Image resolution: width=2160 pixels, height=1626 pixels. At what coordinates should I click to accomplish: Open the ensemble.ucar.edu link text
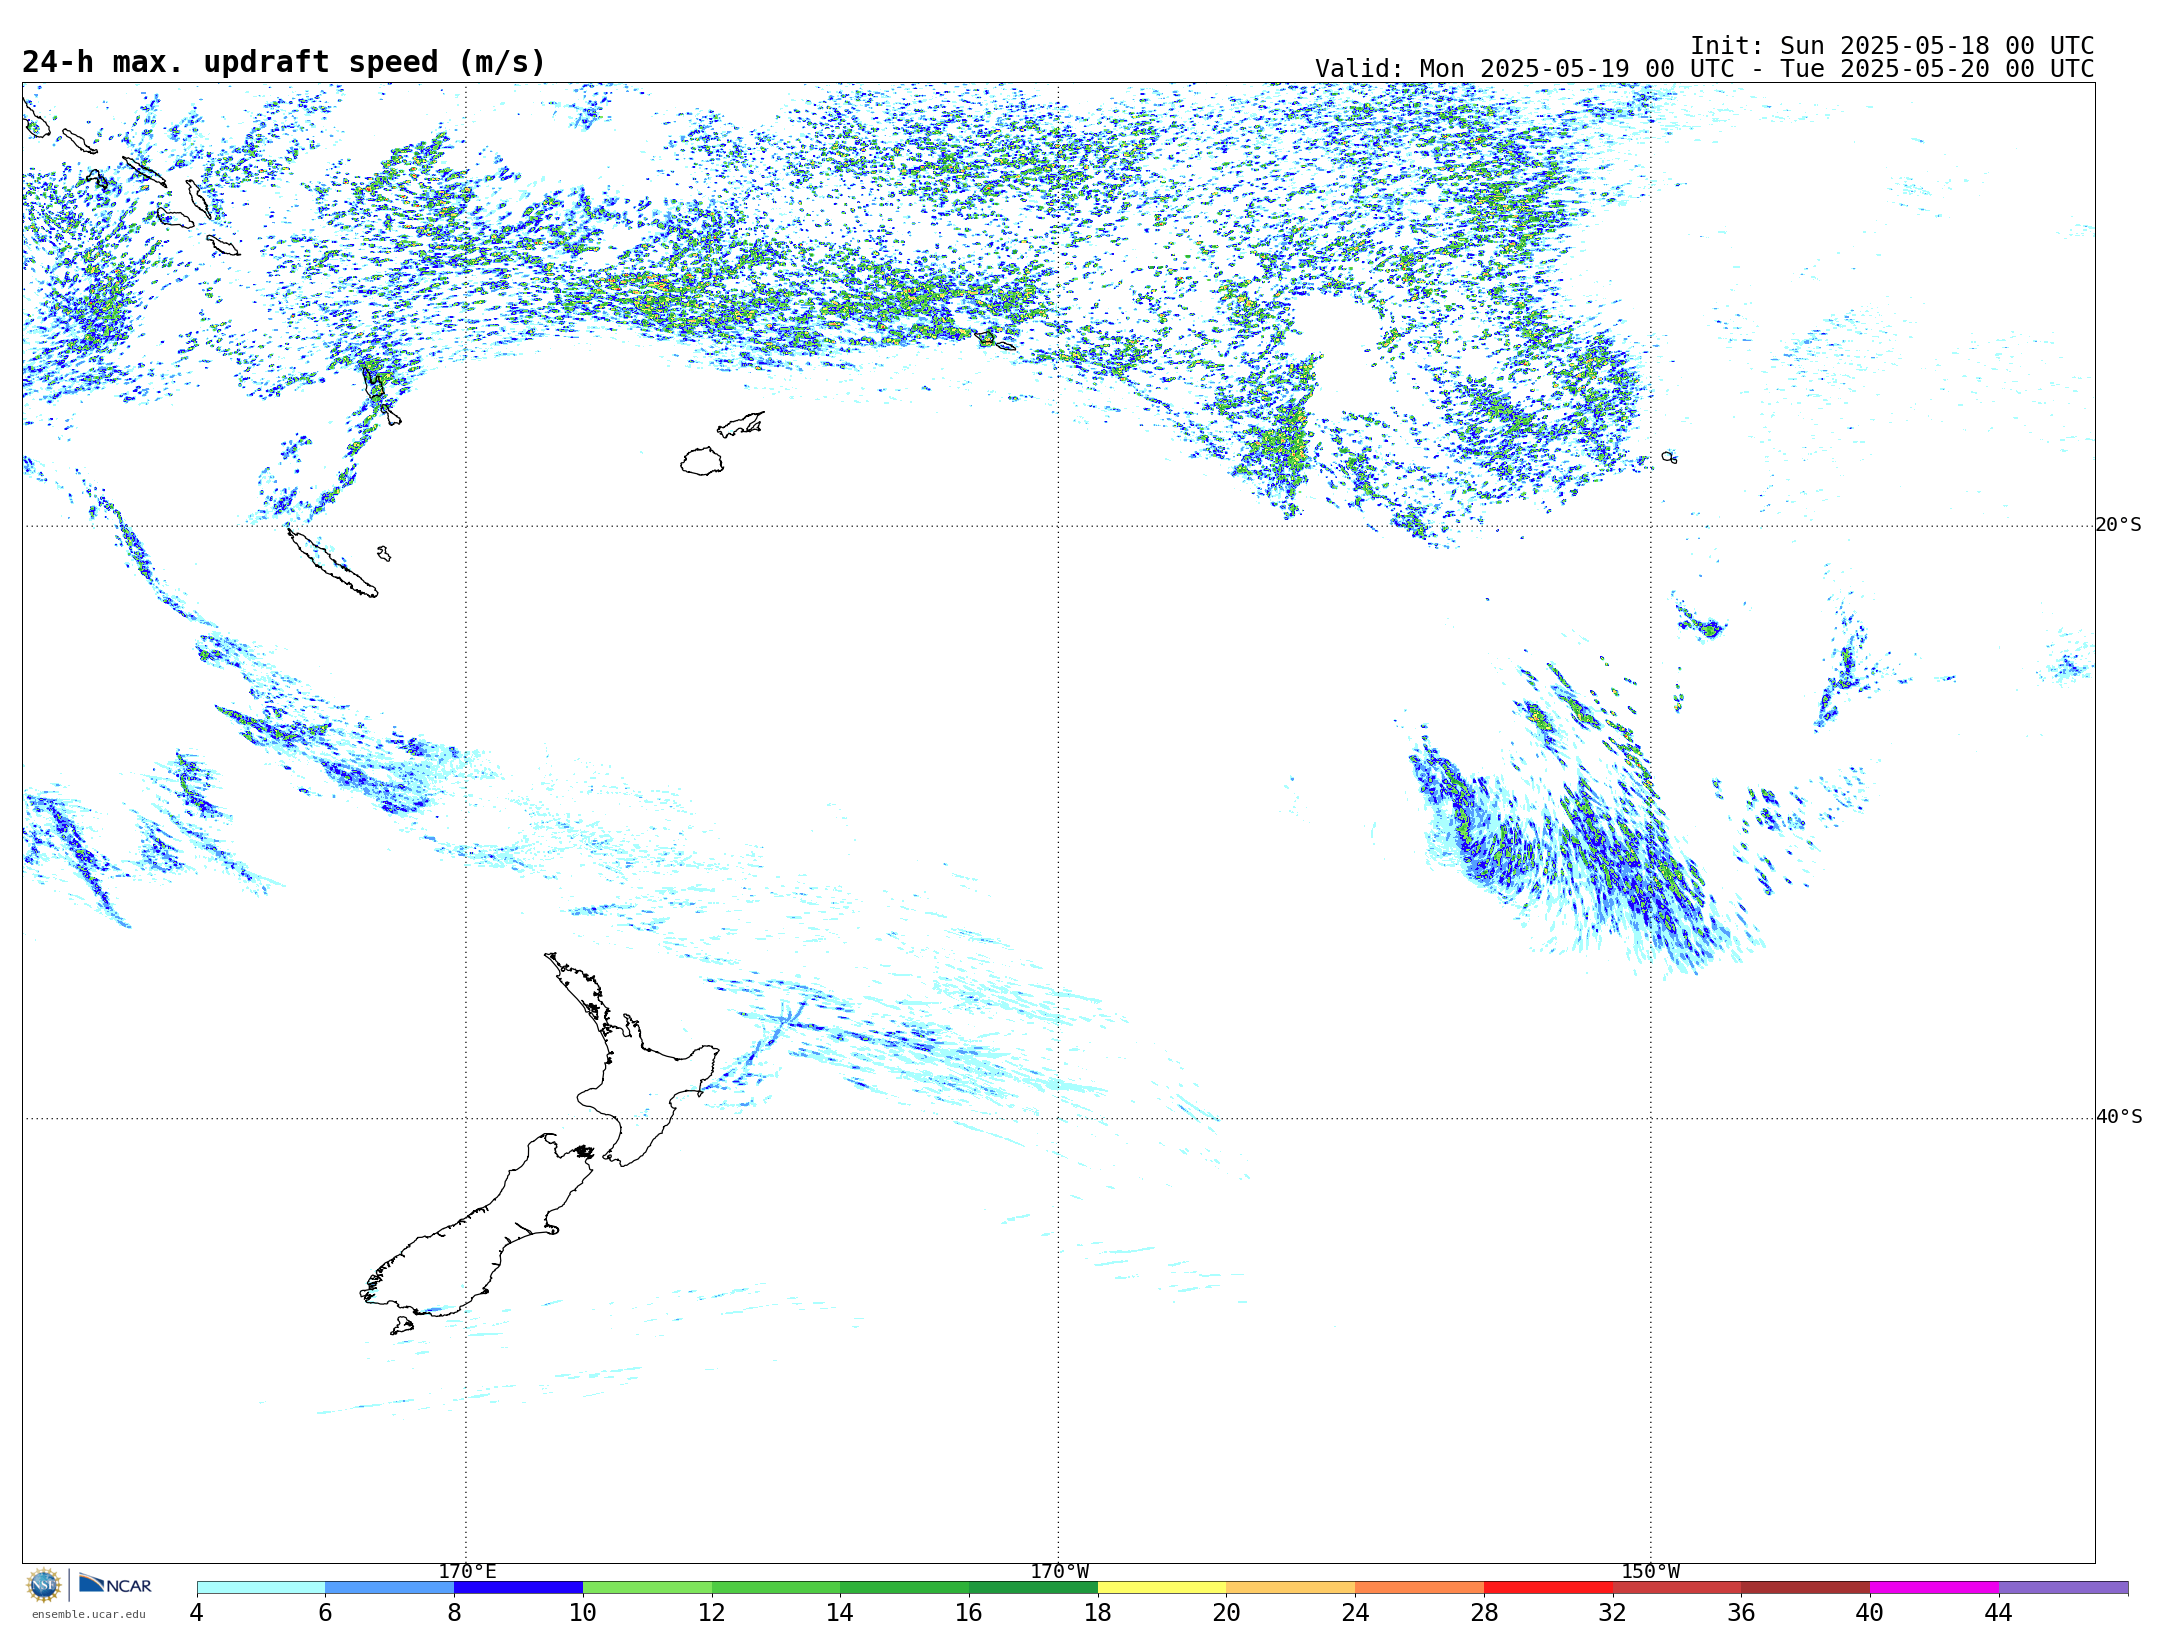(x=88, y=1614)
